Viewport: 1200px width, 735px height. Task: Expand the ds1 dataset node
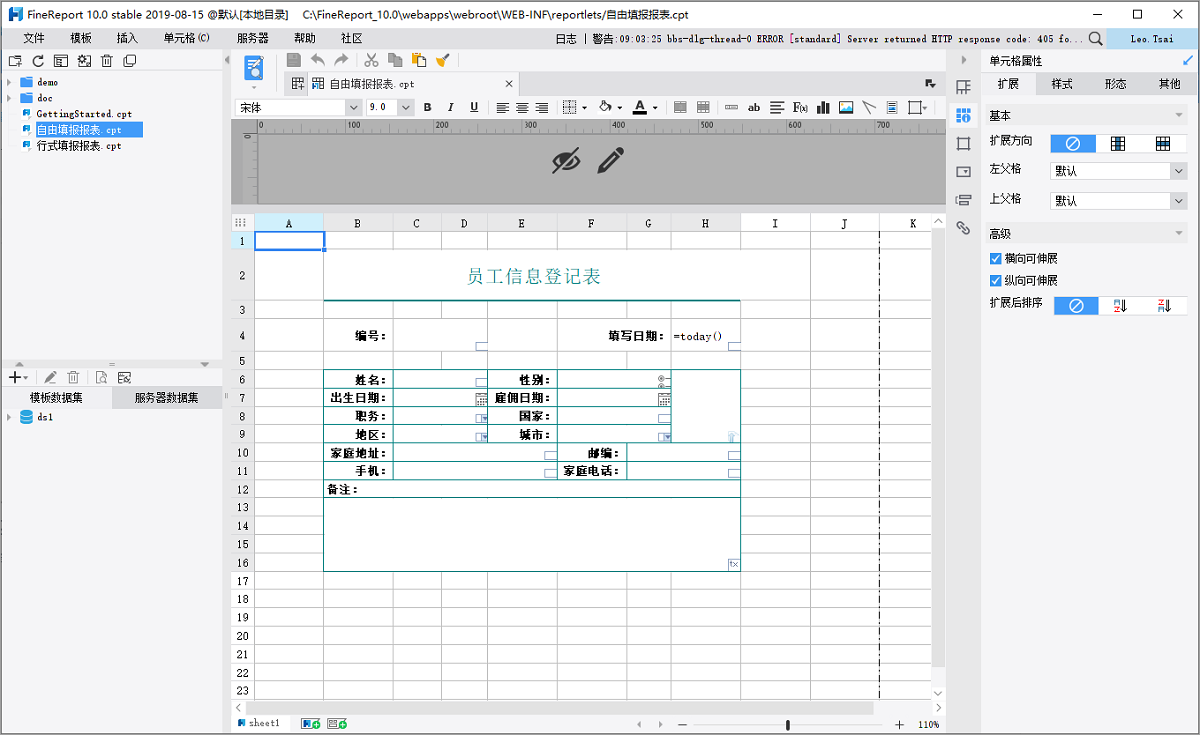[x=9, y=417]
